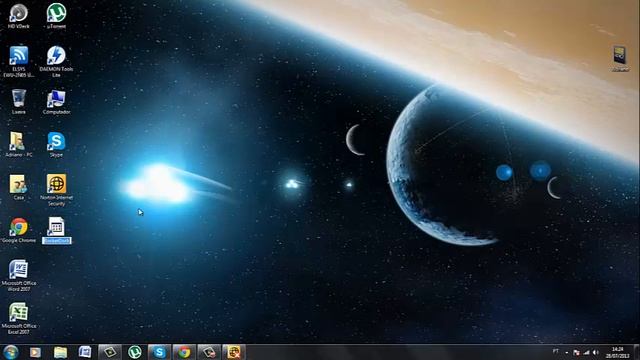Select the highlighted desktop file with calendar icon
Viewport: 640px width, 360px height.
pos(56,231)
